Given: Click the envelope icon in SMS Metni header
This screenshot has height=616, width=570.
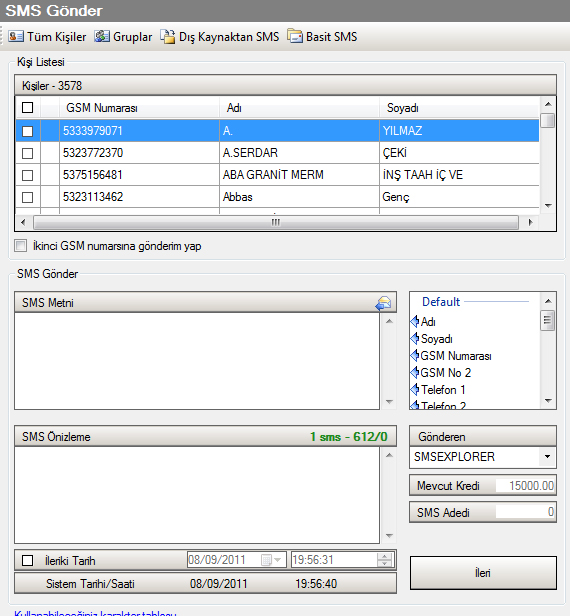Looking at the screenshot, I should 383,303.
